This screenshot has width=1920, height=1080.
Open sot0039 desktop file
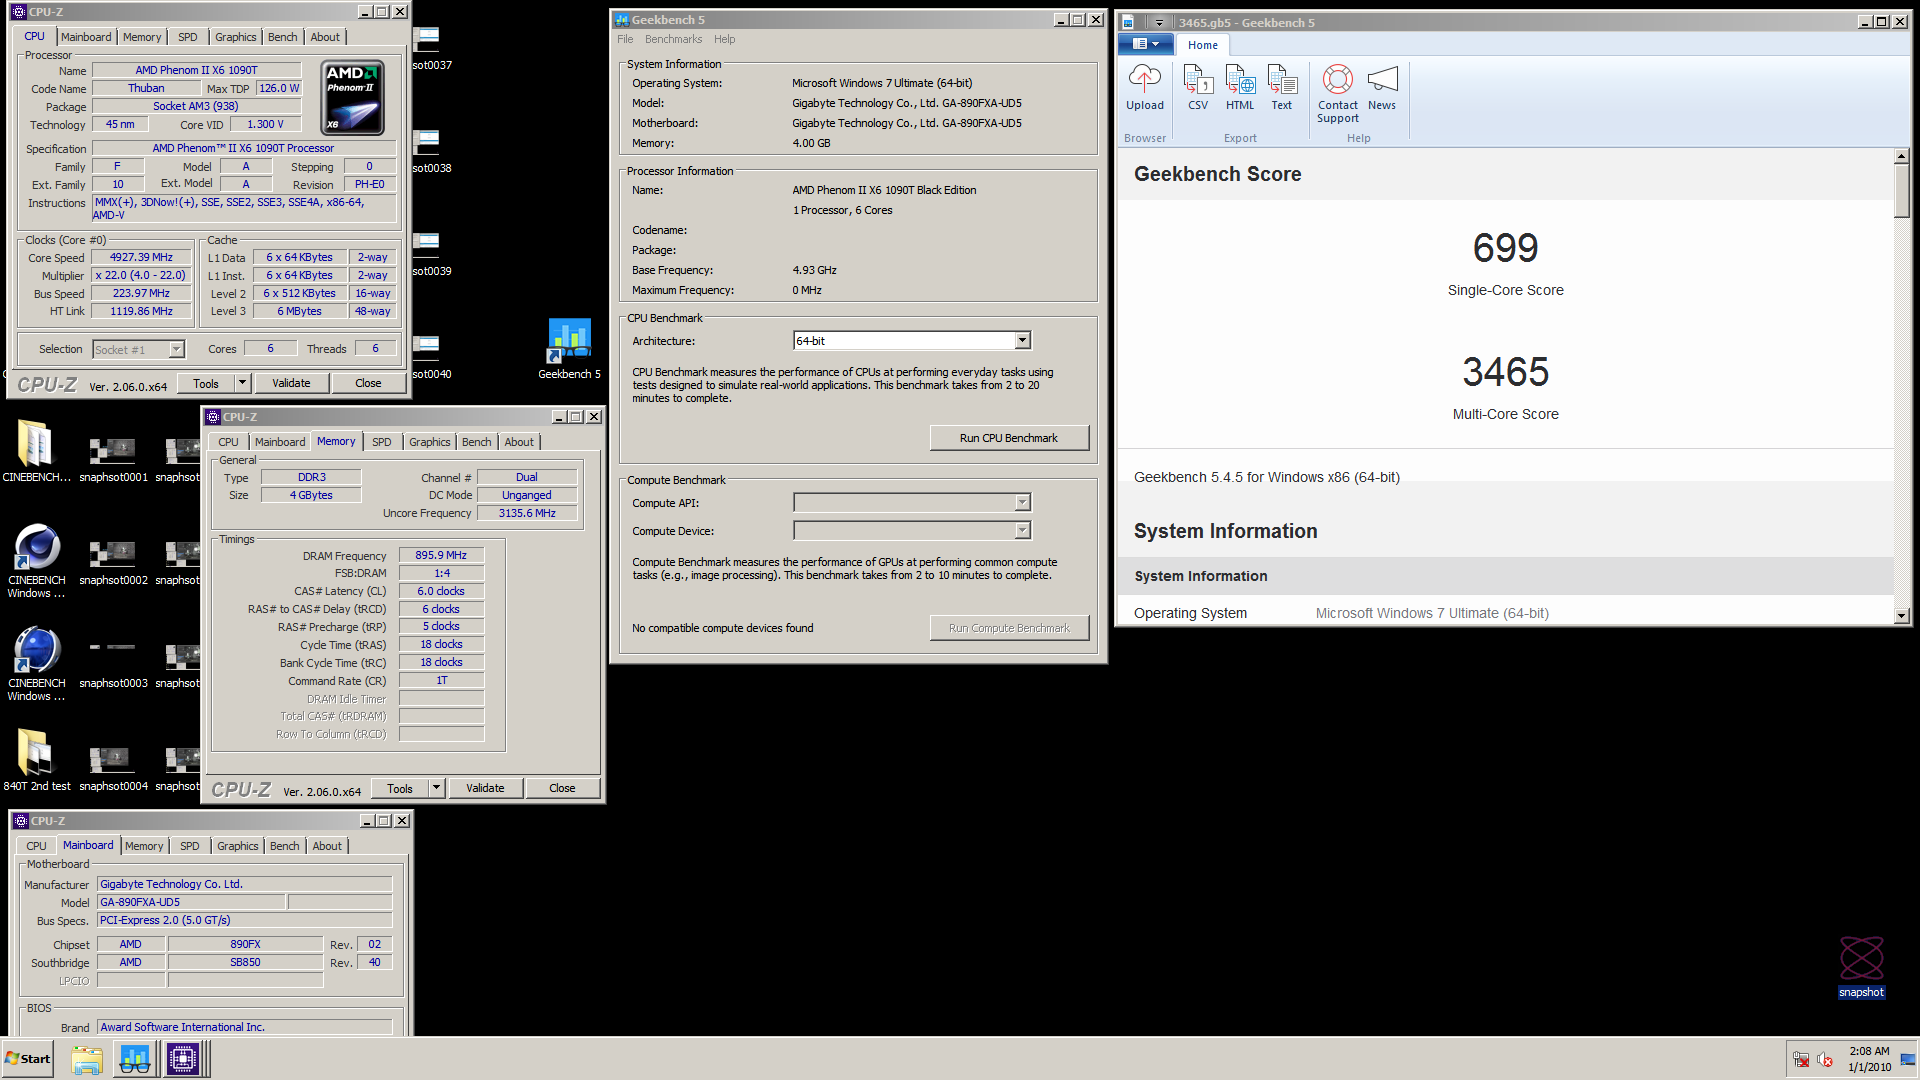[430, 254]
